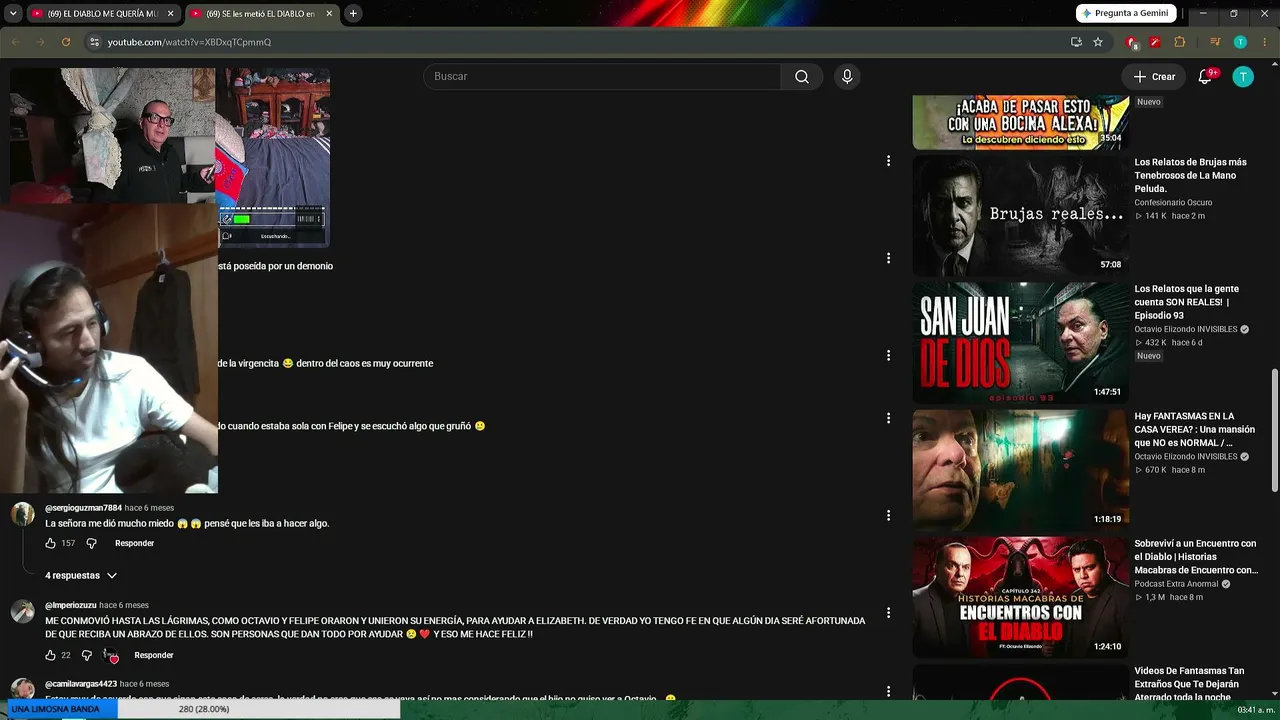
Task: Open the Confesionario Oscuro channel
Action: point(1173,203)
